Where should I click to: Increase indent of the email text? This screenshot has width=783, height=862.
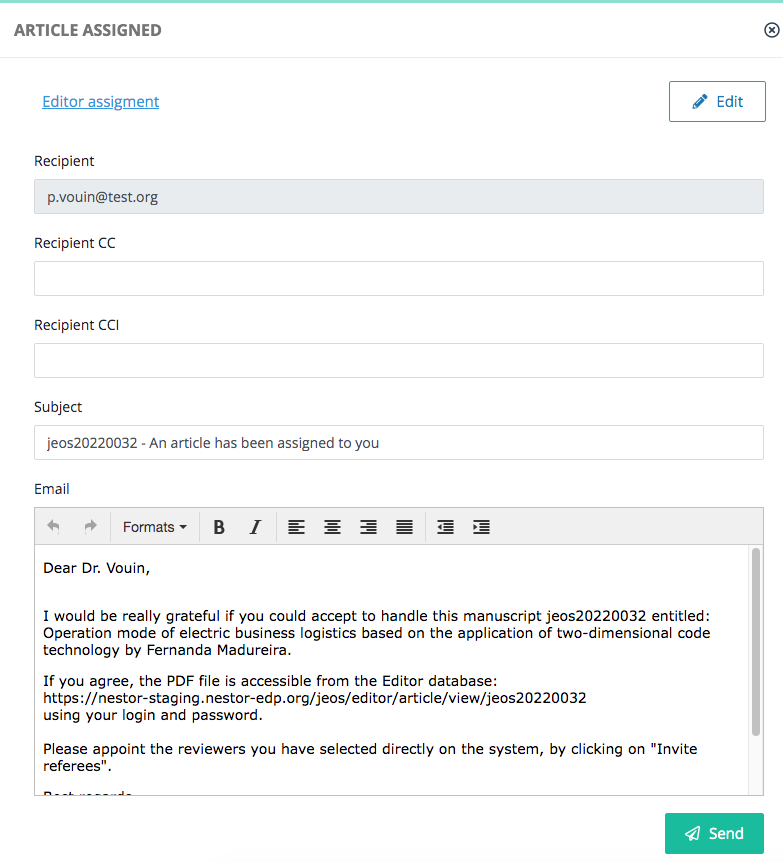pos(481,527)
